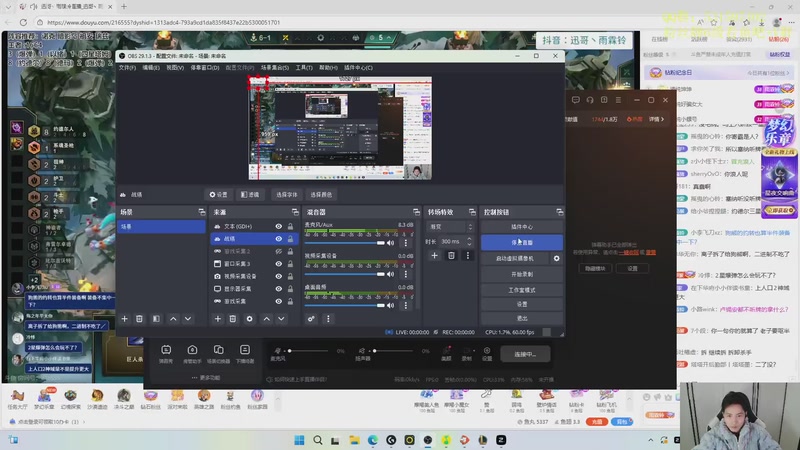Move selected source up in list
The width and height of the screenshot is (800, 450).
(267, 319)
